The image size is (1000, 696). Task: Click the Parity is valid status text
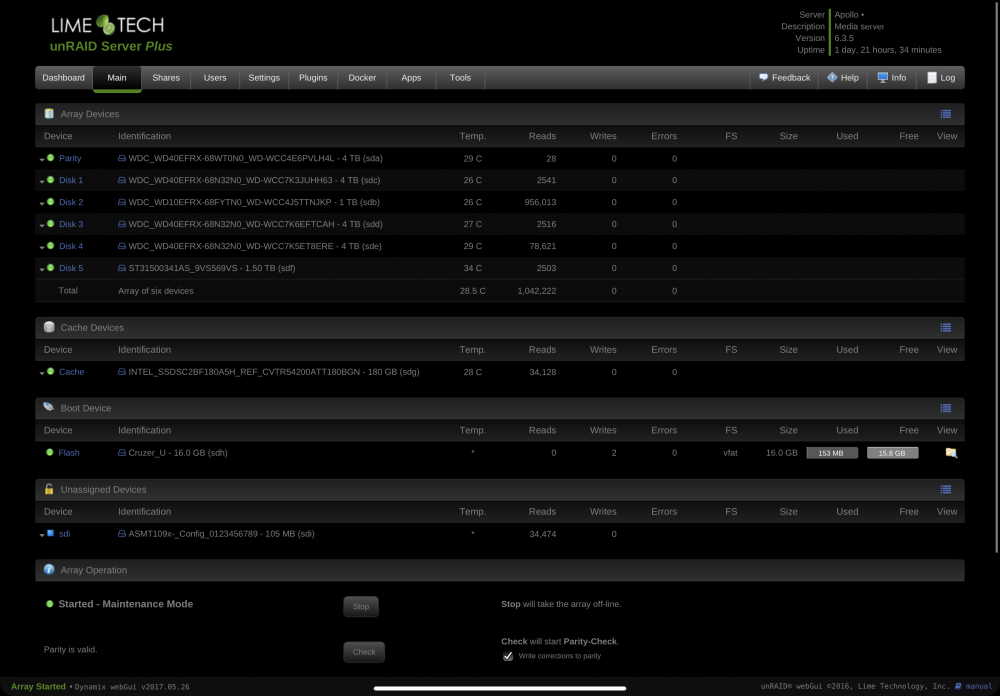[x=71, y=649]
